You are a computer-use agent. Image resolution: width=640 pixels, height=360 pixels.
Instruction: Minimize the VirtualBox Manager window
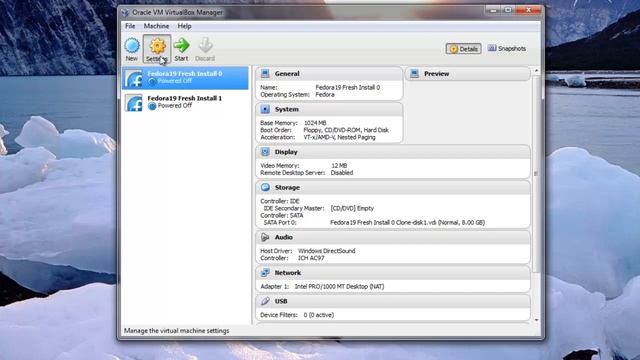point(493,10)
